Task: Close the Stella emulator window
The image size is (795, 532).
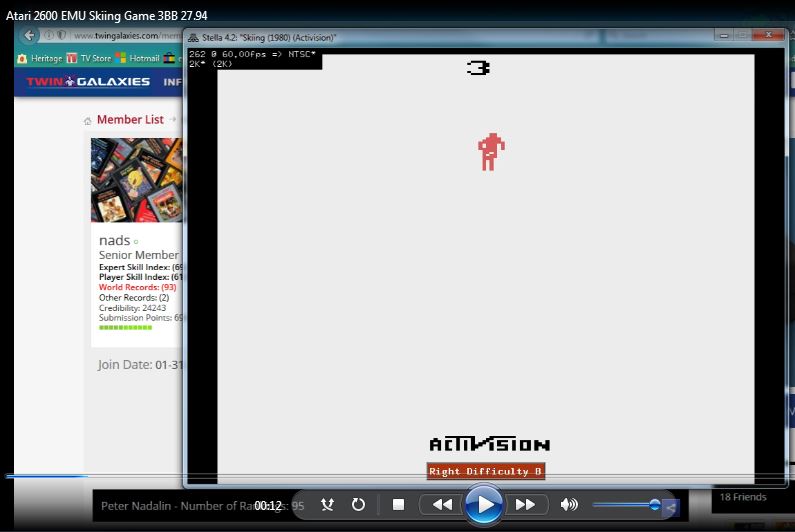Action: [x=768, y=35]
